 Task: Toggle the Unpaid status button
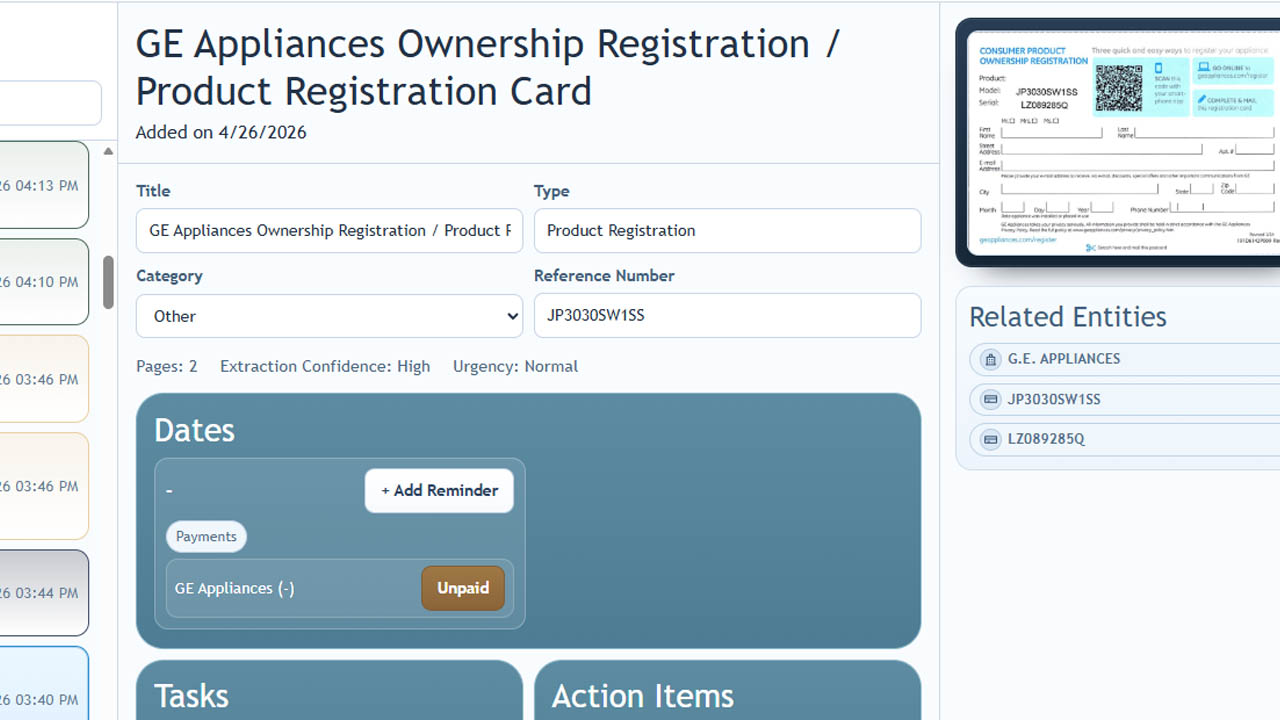point(463,588)
